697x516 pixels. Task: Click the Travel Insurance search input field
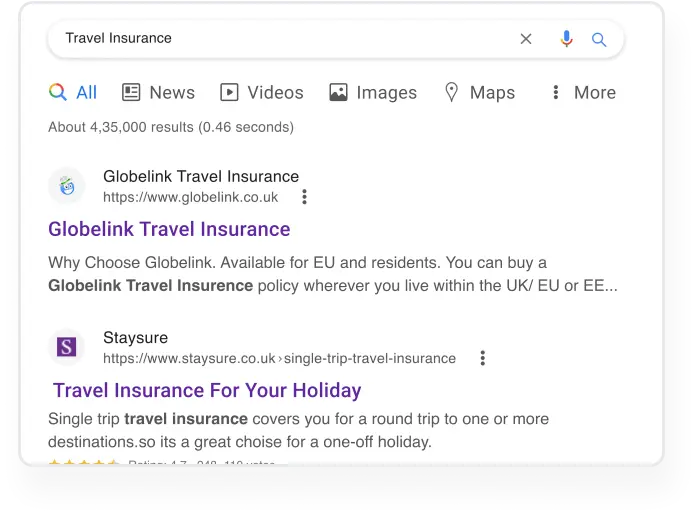tap(280, 39)
